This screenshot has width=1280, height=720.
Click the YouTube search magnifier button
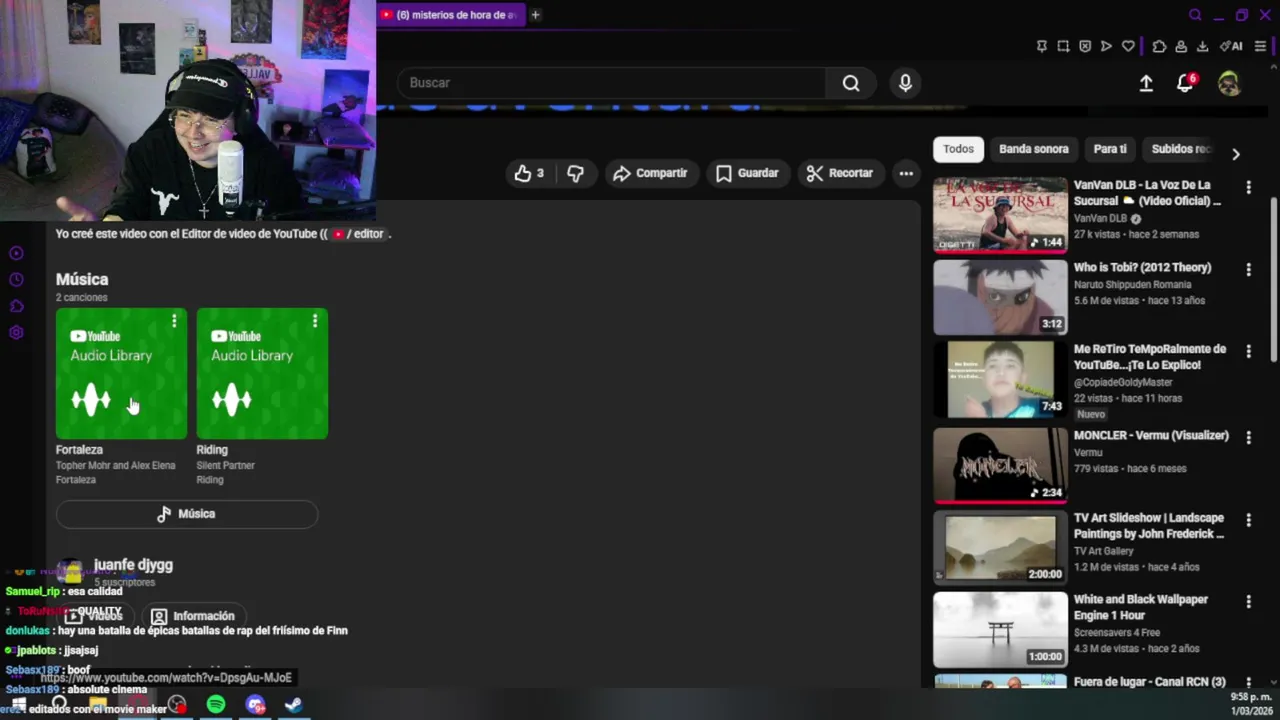point(851,83)
